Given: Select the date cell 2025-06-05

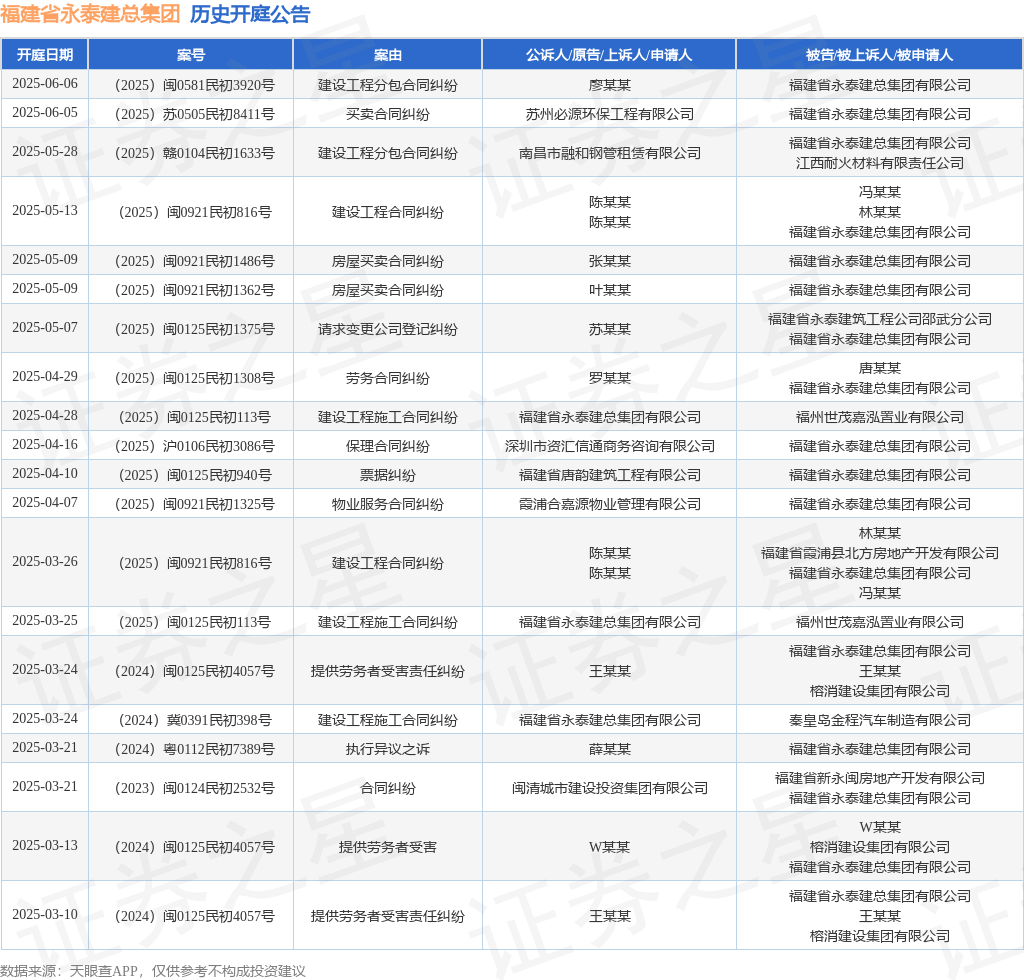Looking at the screenshot, I should (x=44, y=113).
